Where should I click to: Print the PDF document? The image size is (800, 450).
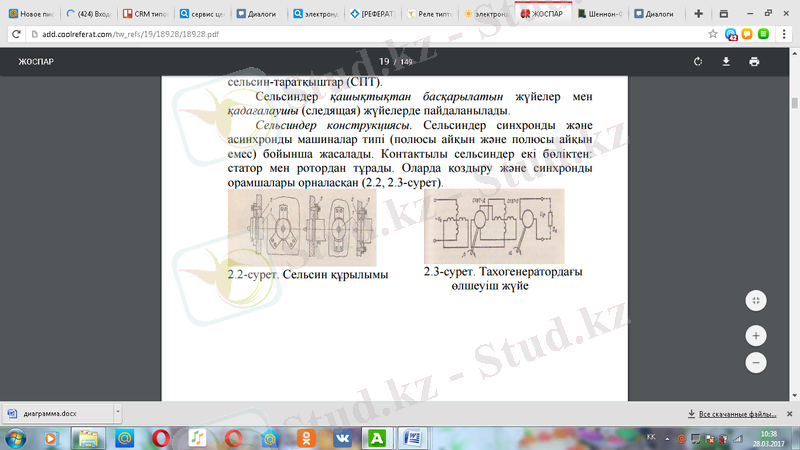tap(754, 62)
